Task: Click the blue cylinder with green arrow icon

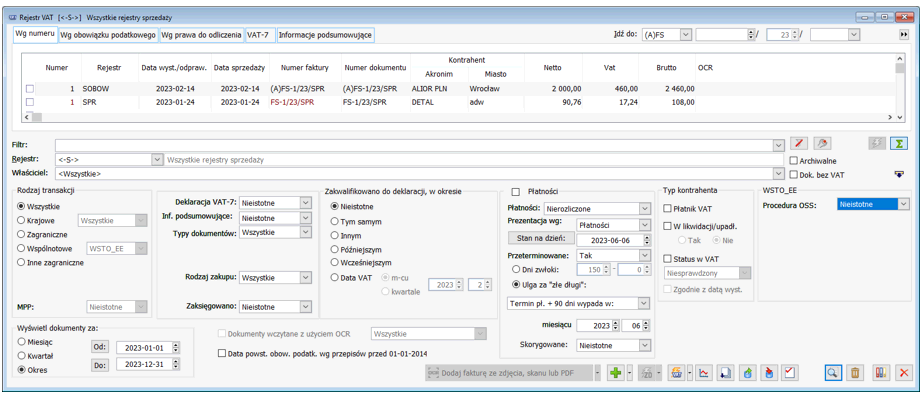Action: [x=747, y=372]
